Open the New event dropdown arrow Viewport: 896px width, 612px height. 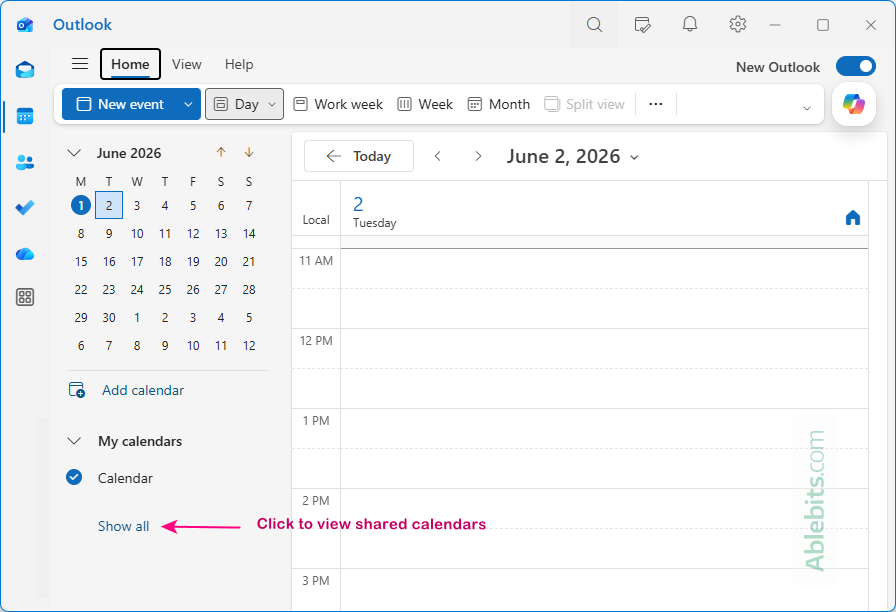coord(188,104)
